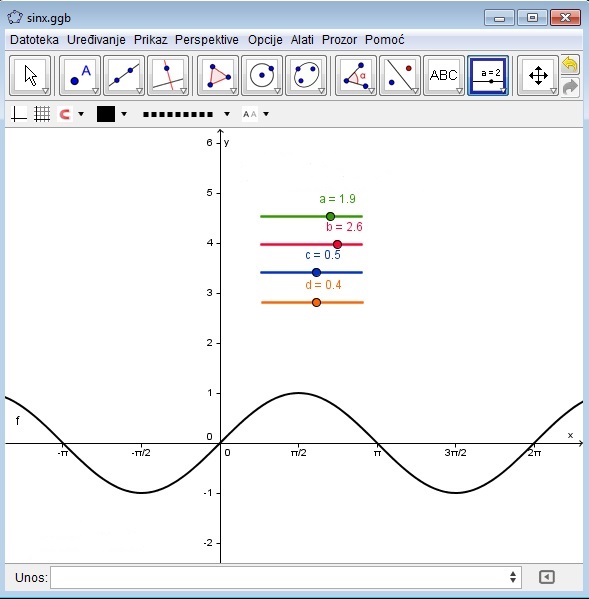Viewport: 589px width, 599px height.
Task: Select the New Point tool
Action: coord(80,75)
